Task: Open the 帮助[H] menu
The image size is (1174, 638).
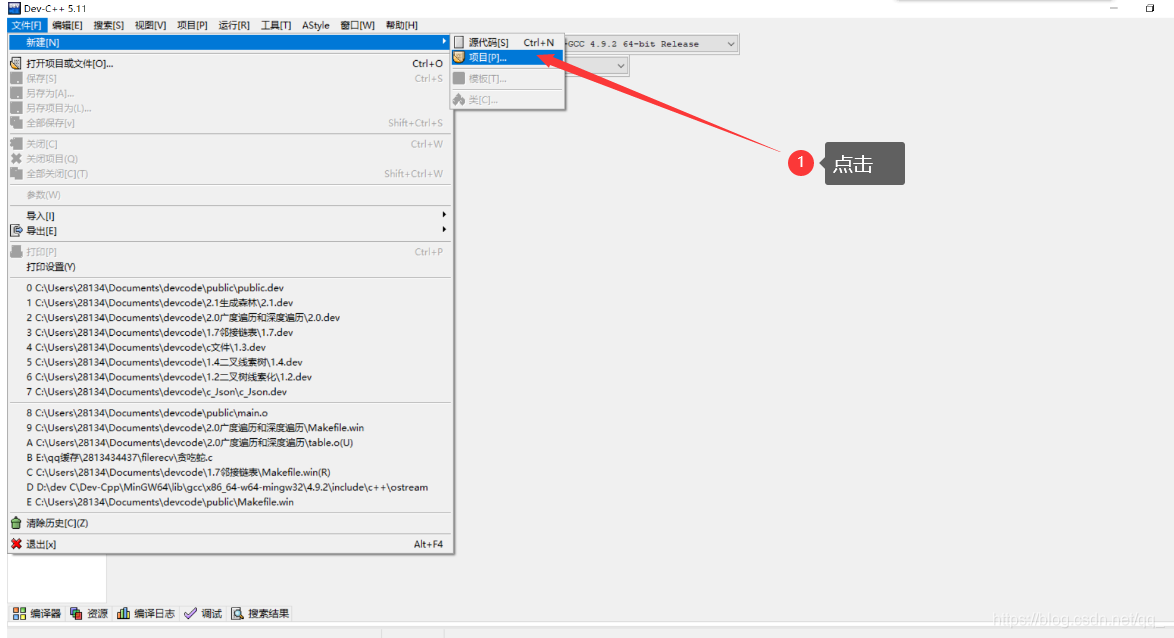Action: pos(402,25)
